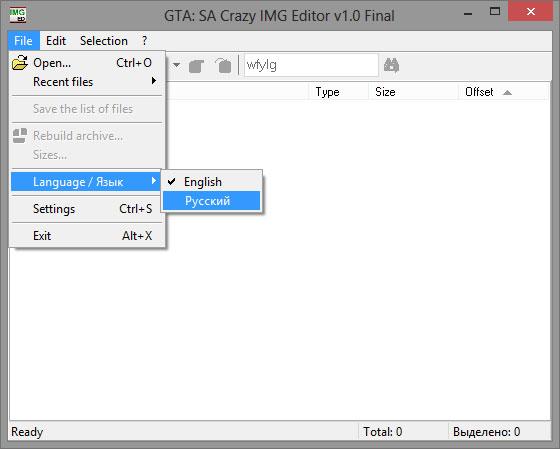The width and height of the screenshot is (560, 449).
Task: Expand the Language / Язык submenu arrow
Action: (x=154, y=181)
